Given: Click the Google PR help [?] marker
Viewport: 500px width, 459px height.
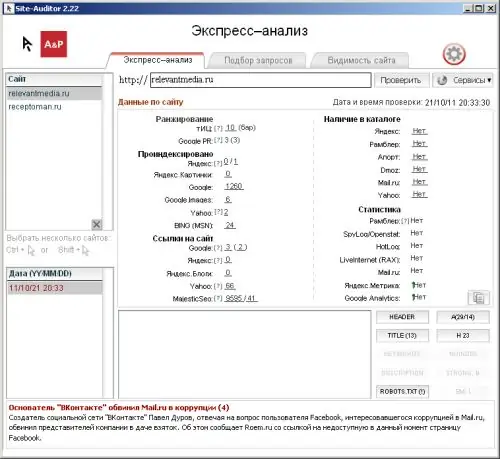Looking at the screenshot, I should pos(218,140).
